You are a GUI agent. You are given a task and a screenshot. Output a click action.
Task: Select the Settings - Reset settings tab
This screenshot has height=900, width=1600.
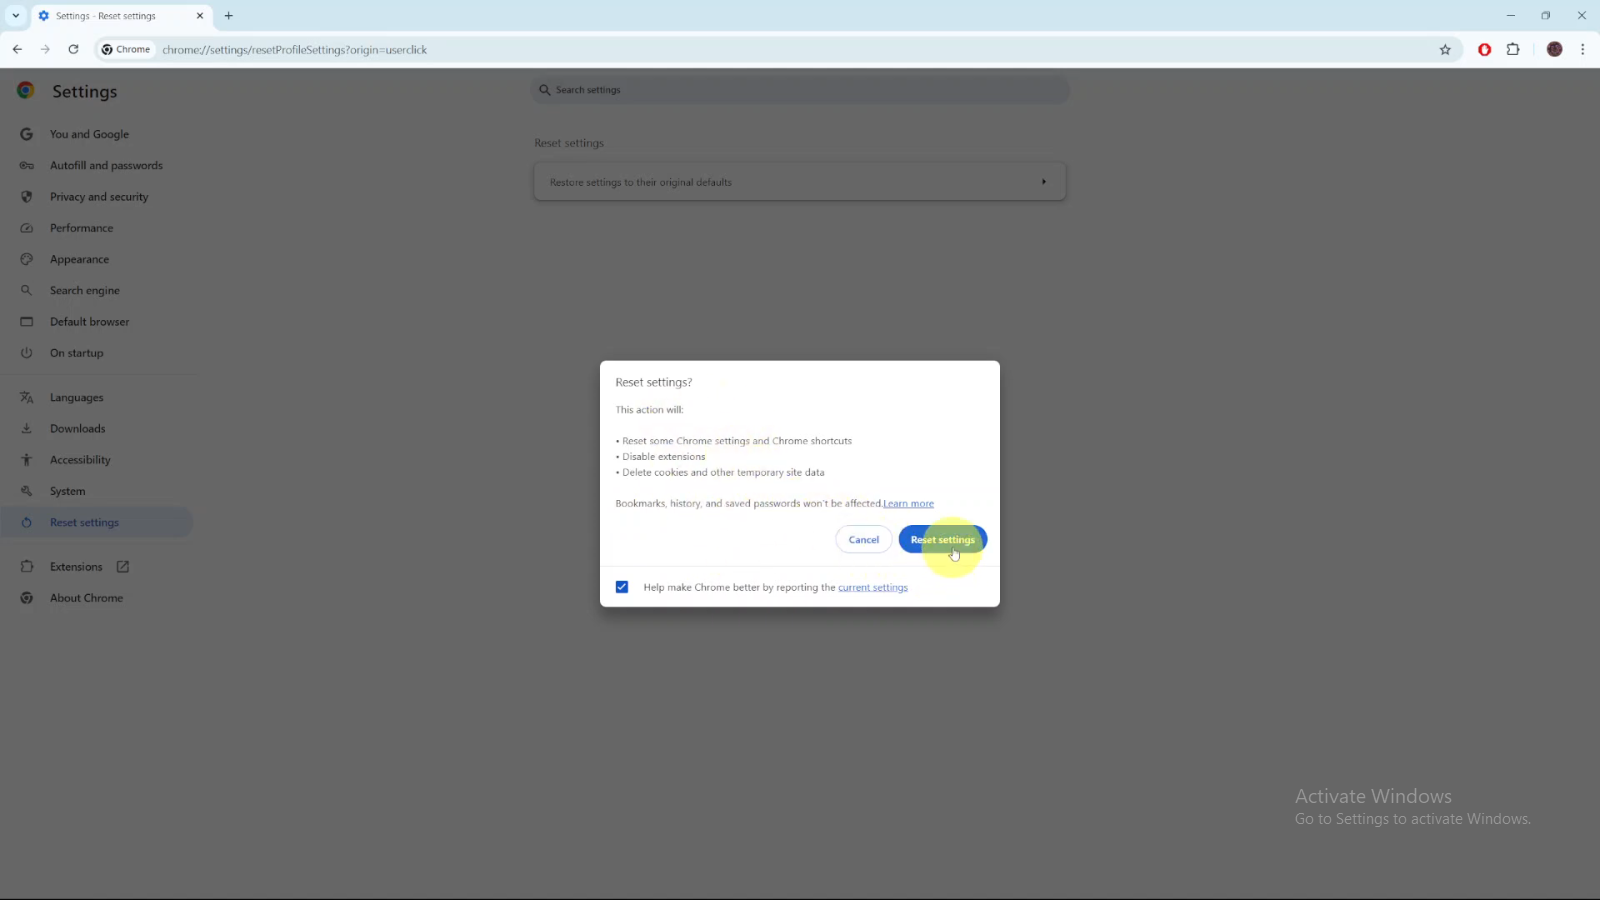tap(122, 16)
